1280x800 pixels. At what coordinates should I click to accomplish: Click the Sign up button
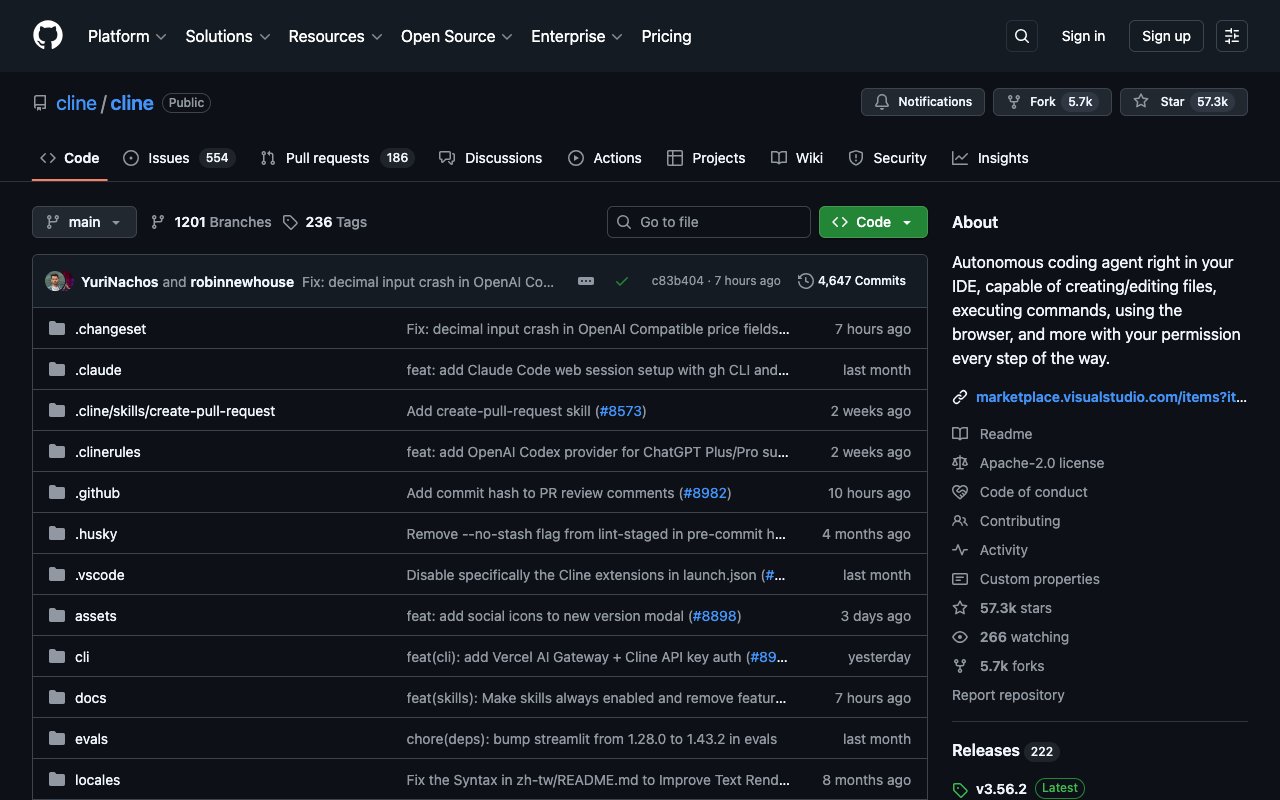point(1166,35)
